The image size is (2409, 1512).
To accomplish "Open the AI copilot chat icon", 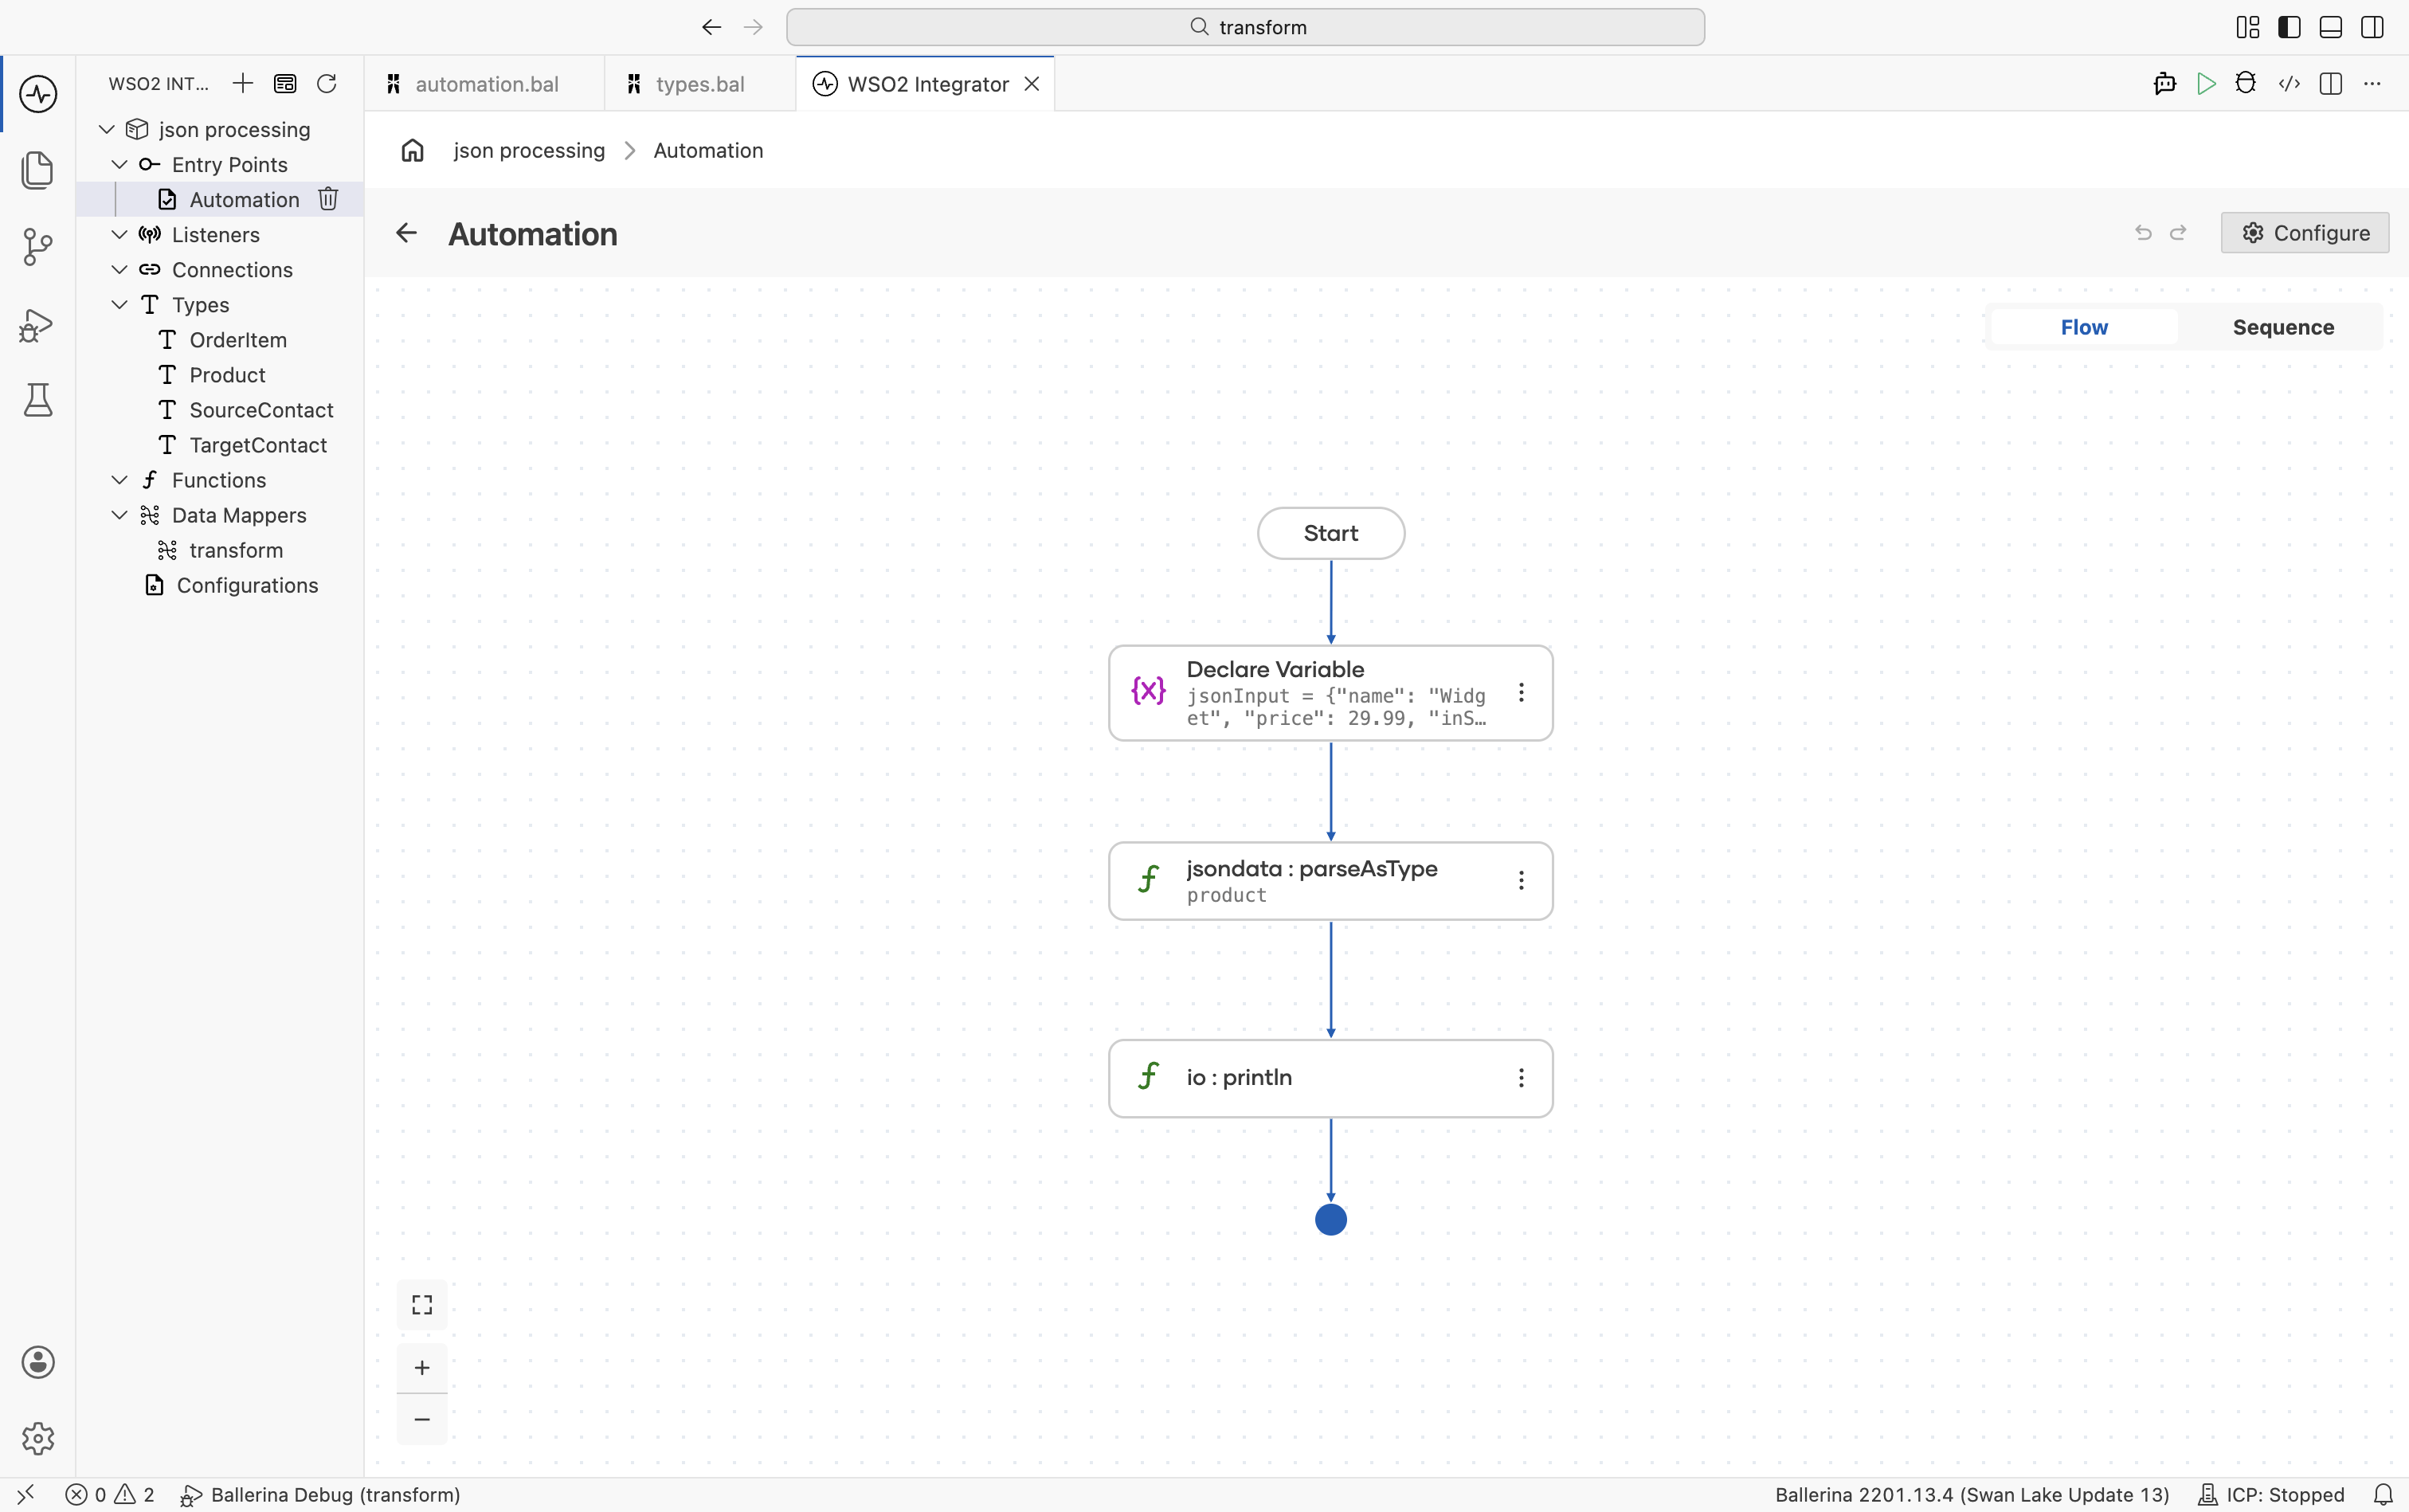I will (2165, 83).
